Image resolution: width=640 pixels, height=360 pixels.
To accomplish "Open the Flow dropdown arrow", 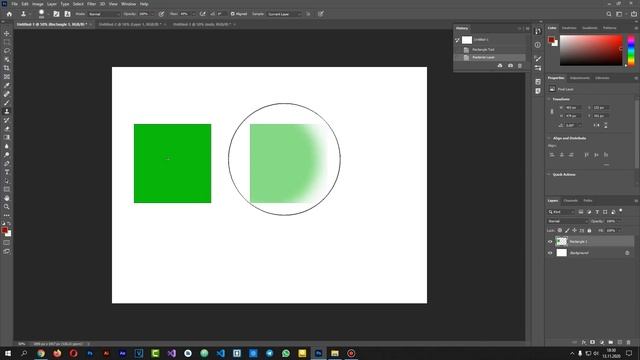I will click(x=193, y=14).
